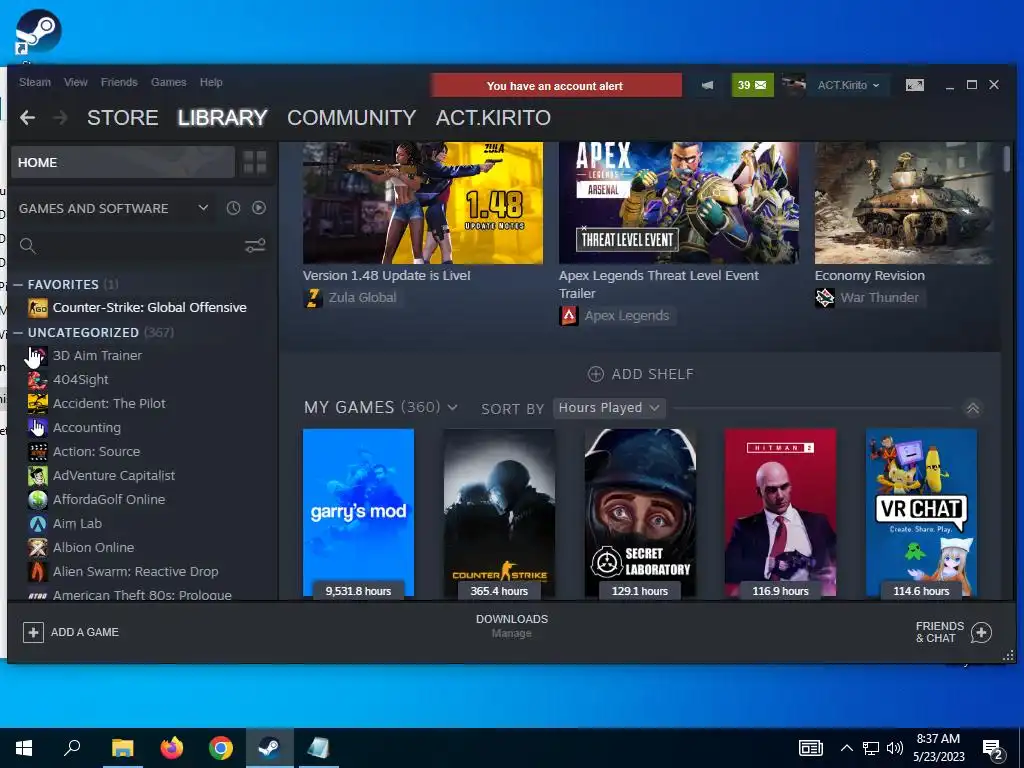Click the Home button in sidebar
1024x768 pixels.
(x=123, y=163)
